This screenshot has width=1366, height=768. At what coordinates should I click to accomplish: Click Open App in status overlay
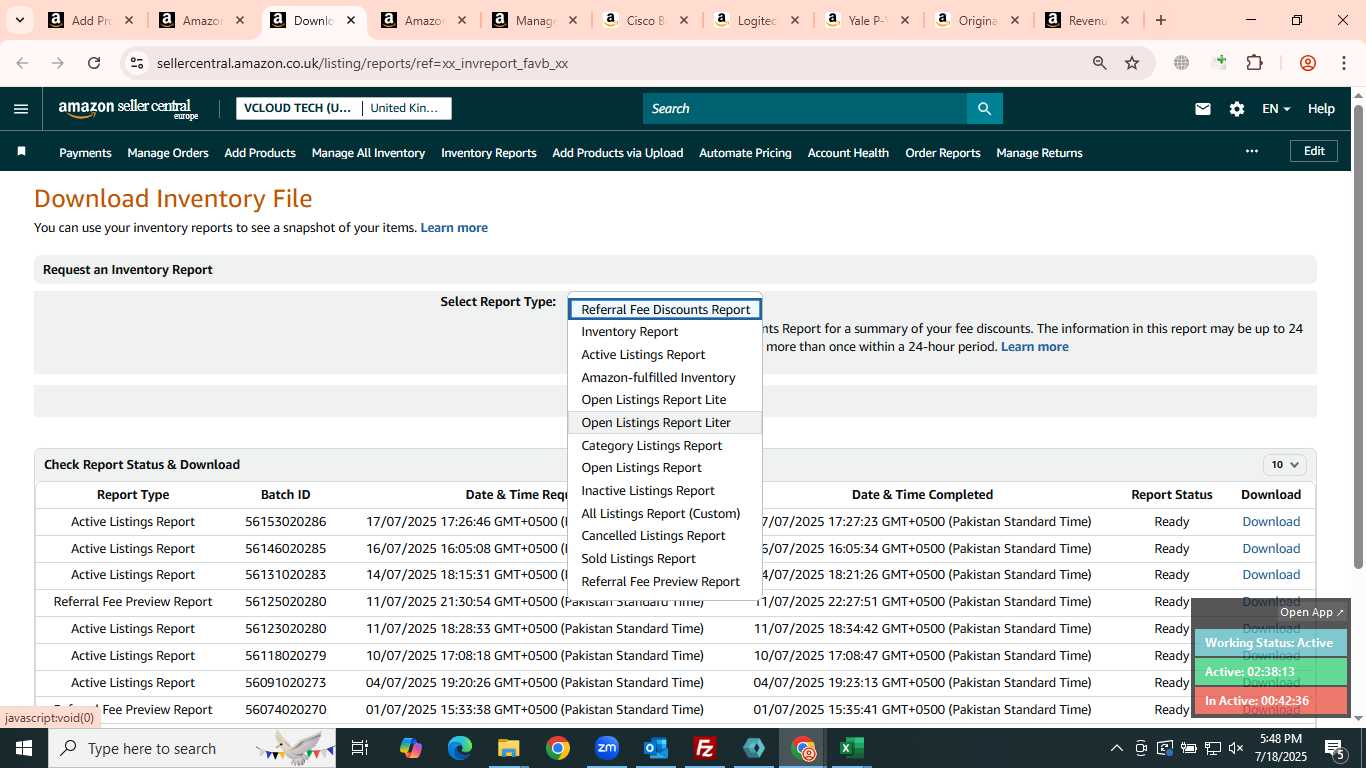[x=1311, y=612]
